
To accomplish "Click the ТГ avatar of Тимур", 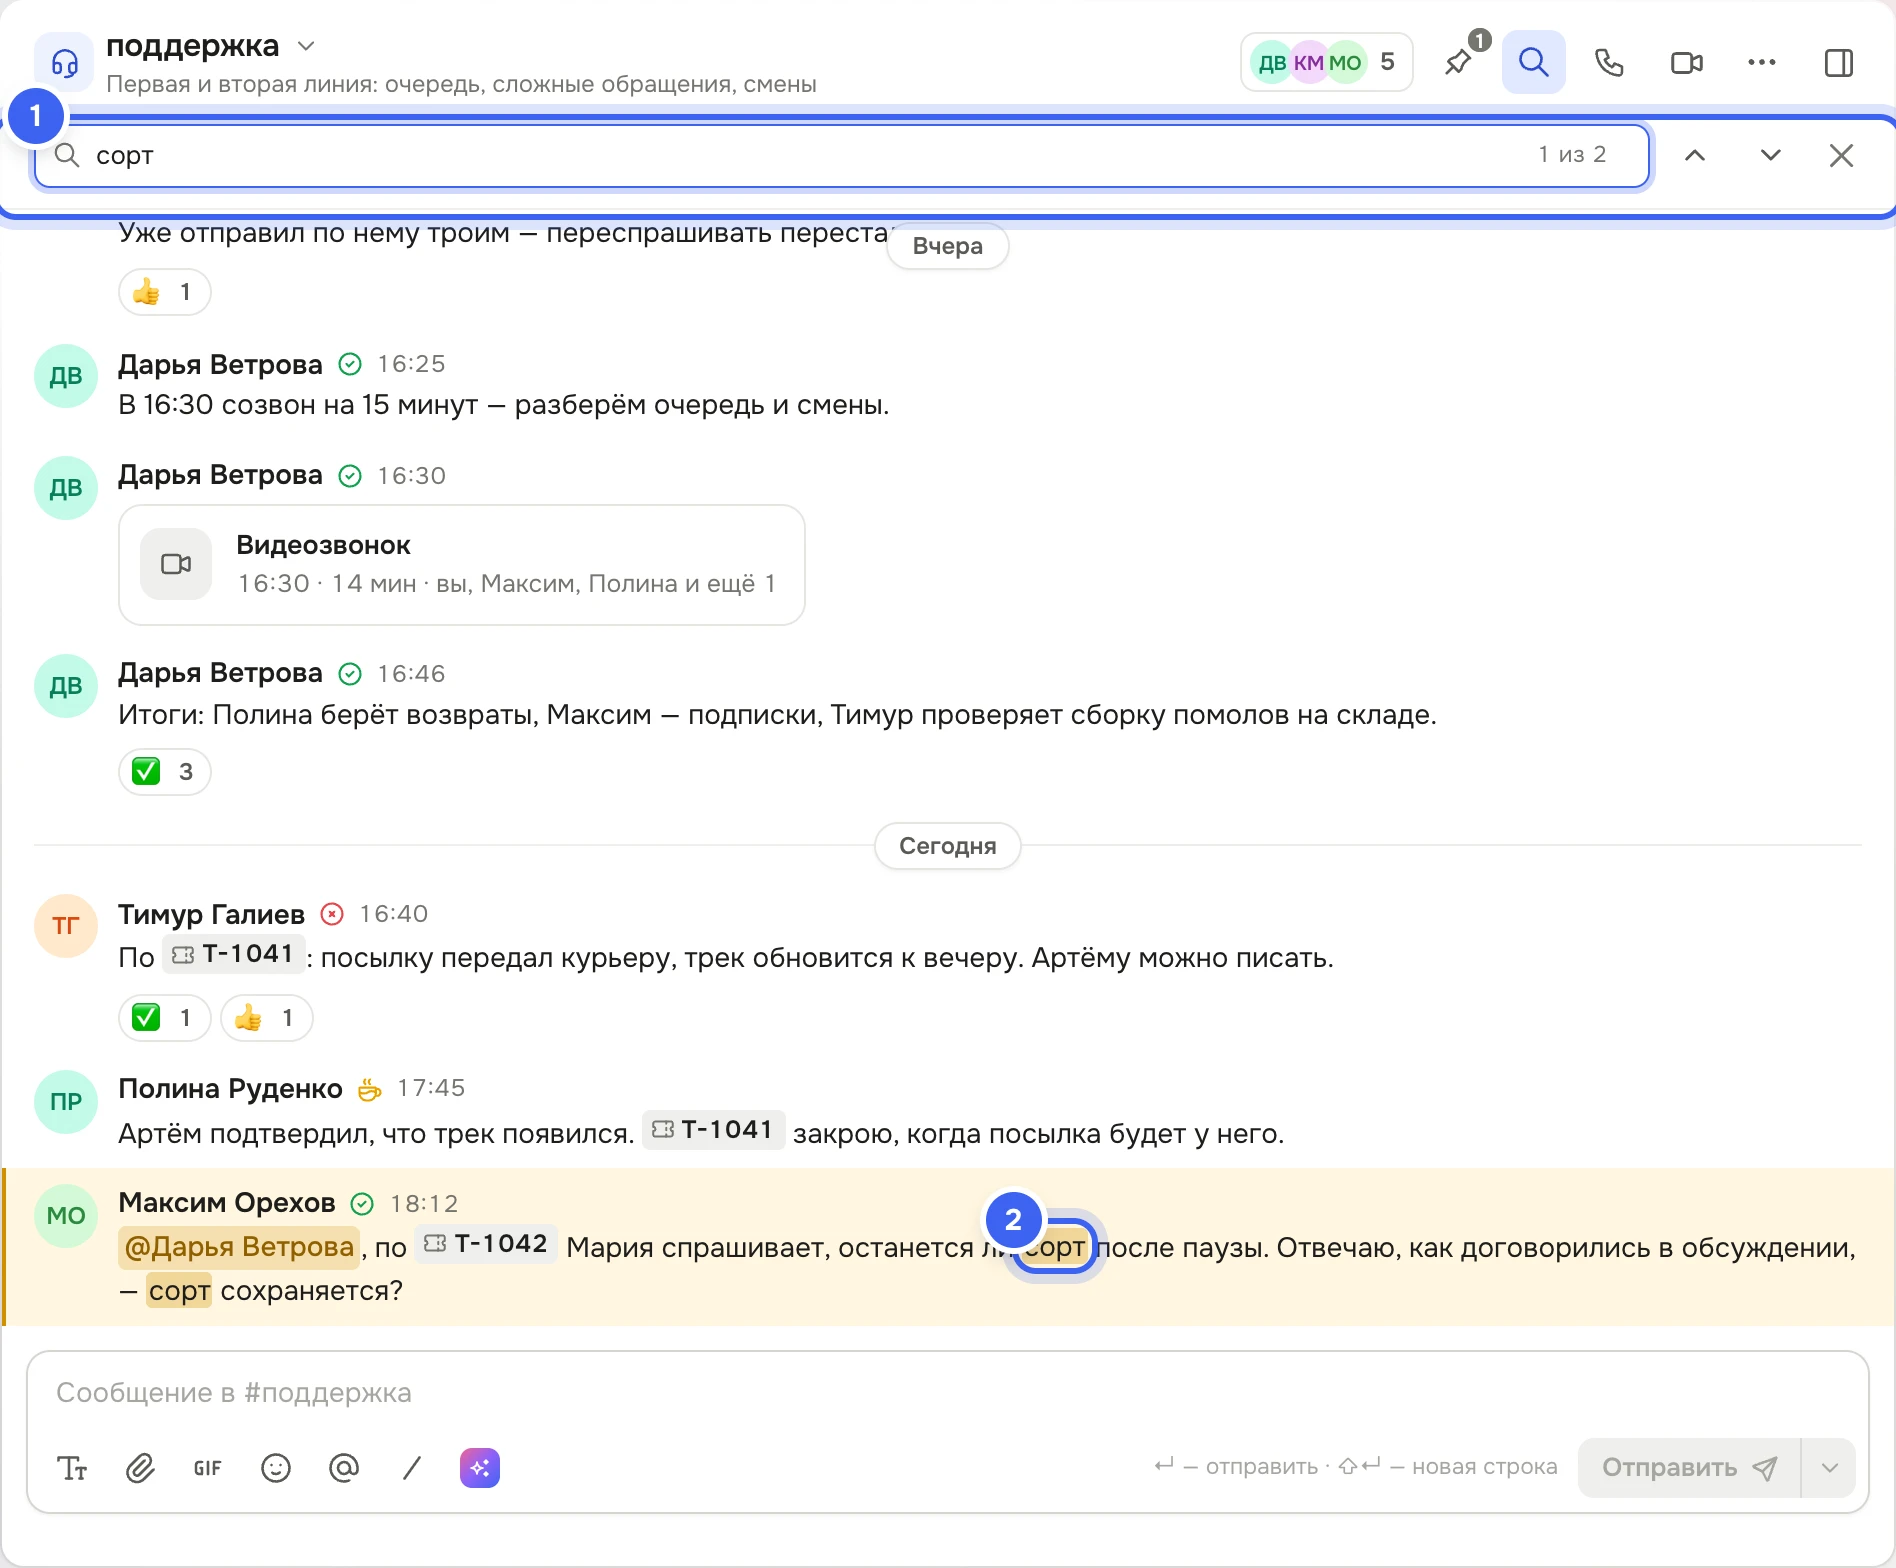I will click(x=66, y=926).
